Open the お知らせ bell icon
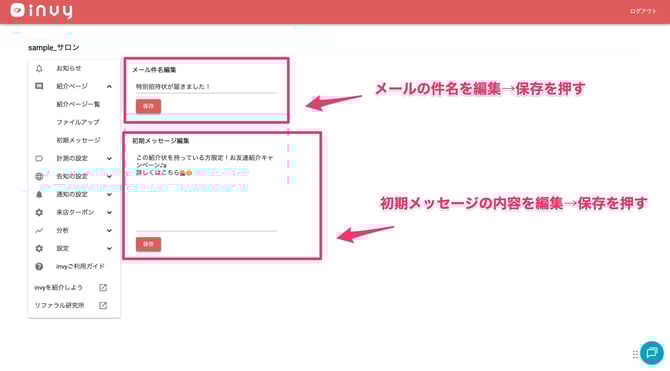670x371 pixels. [x=39, y=68]
